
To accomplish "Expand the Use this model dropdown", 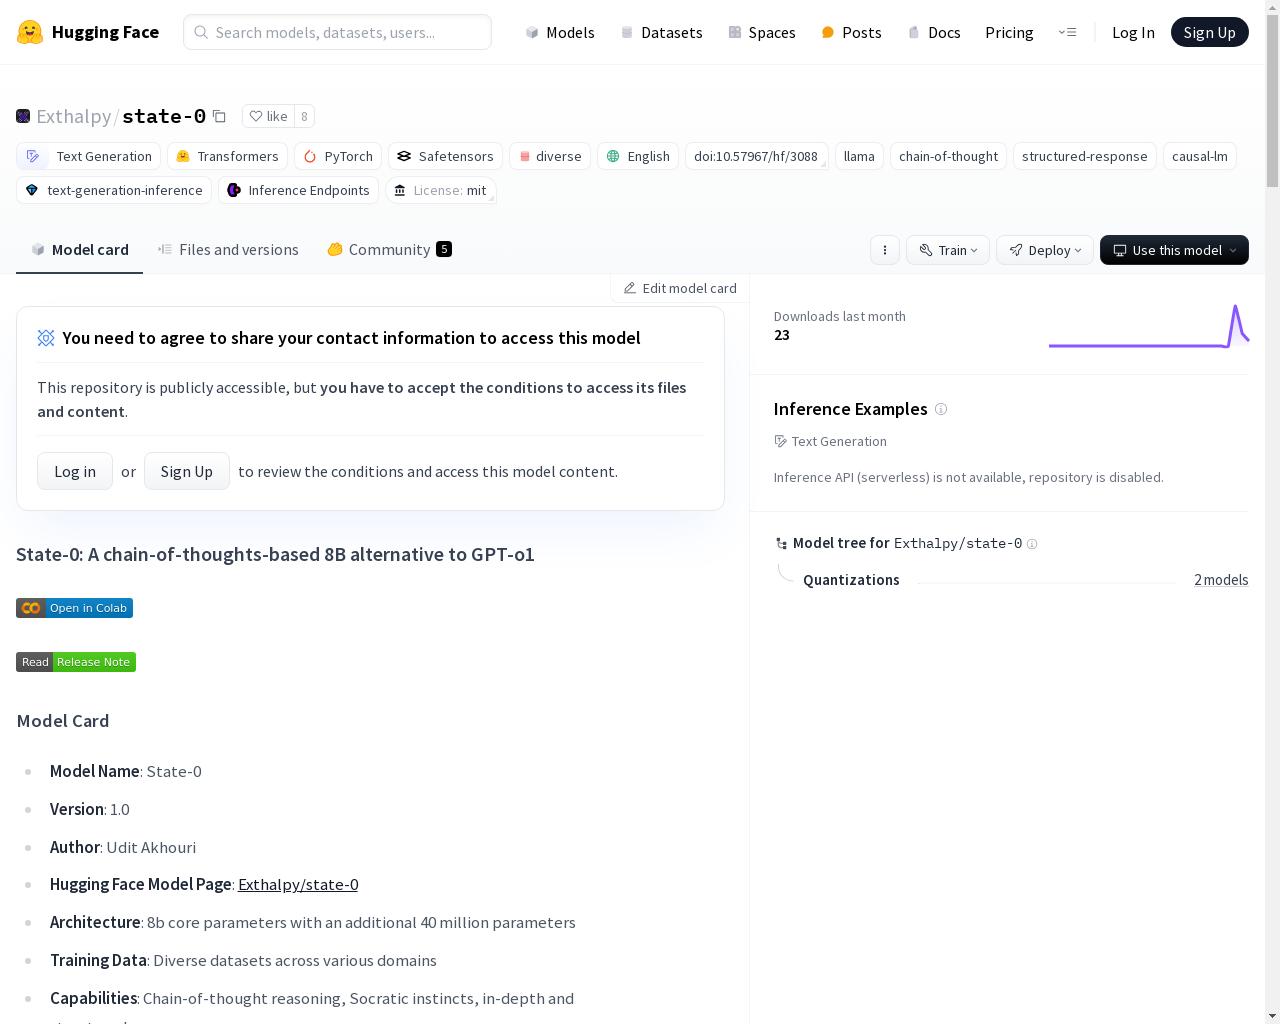I will pyautogui.click(x=1174, y=250).
